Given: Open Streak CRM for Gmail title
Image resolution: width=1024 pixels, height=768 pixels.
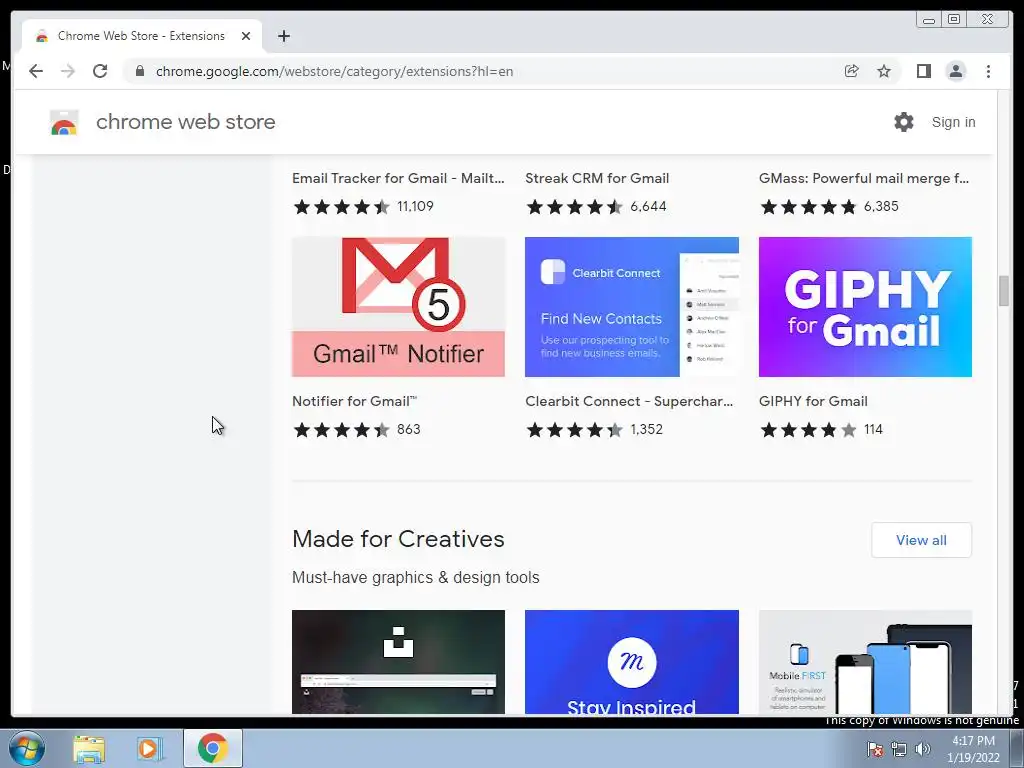Looking at the screenshot, I should pos(597,178).
